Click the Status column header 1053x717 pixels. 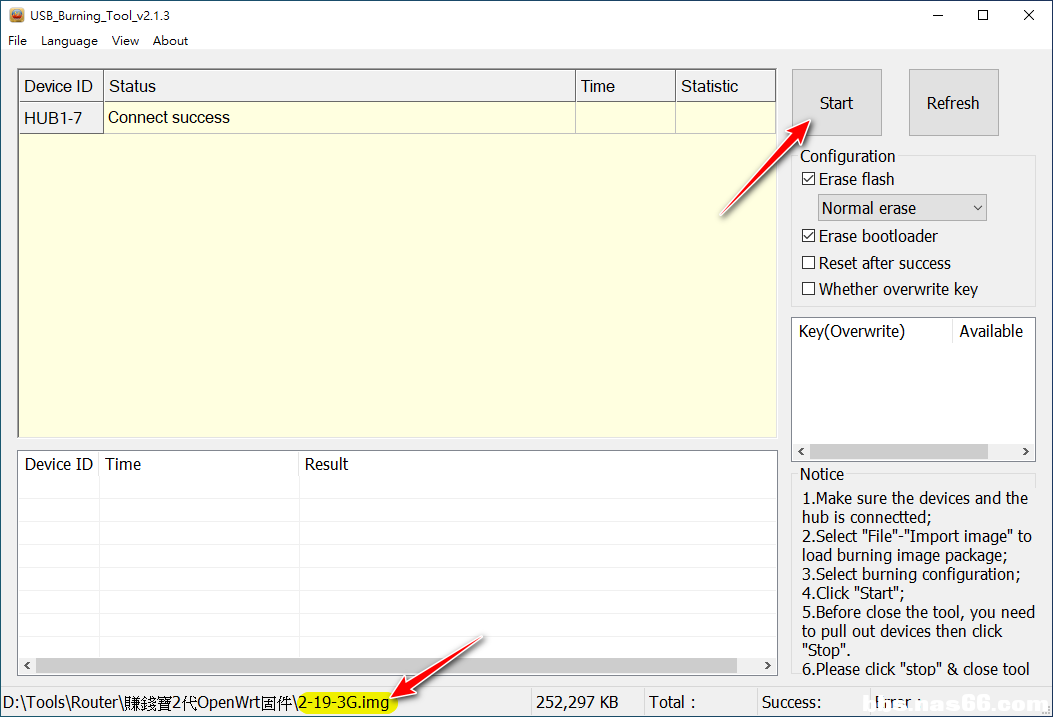tap(340, 87)
